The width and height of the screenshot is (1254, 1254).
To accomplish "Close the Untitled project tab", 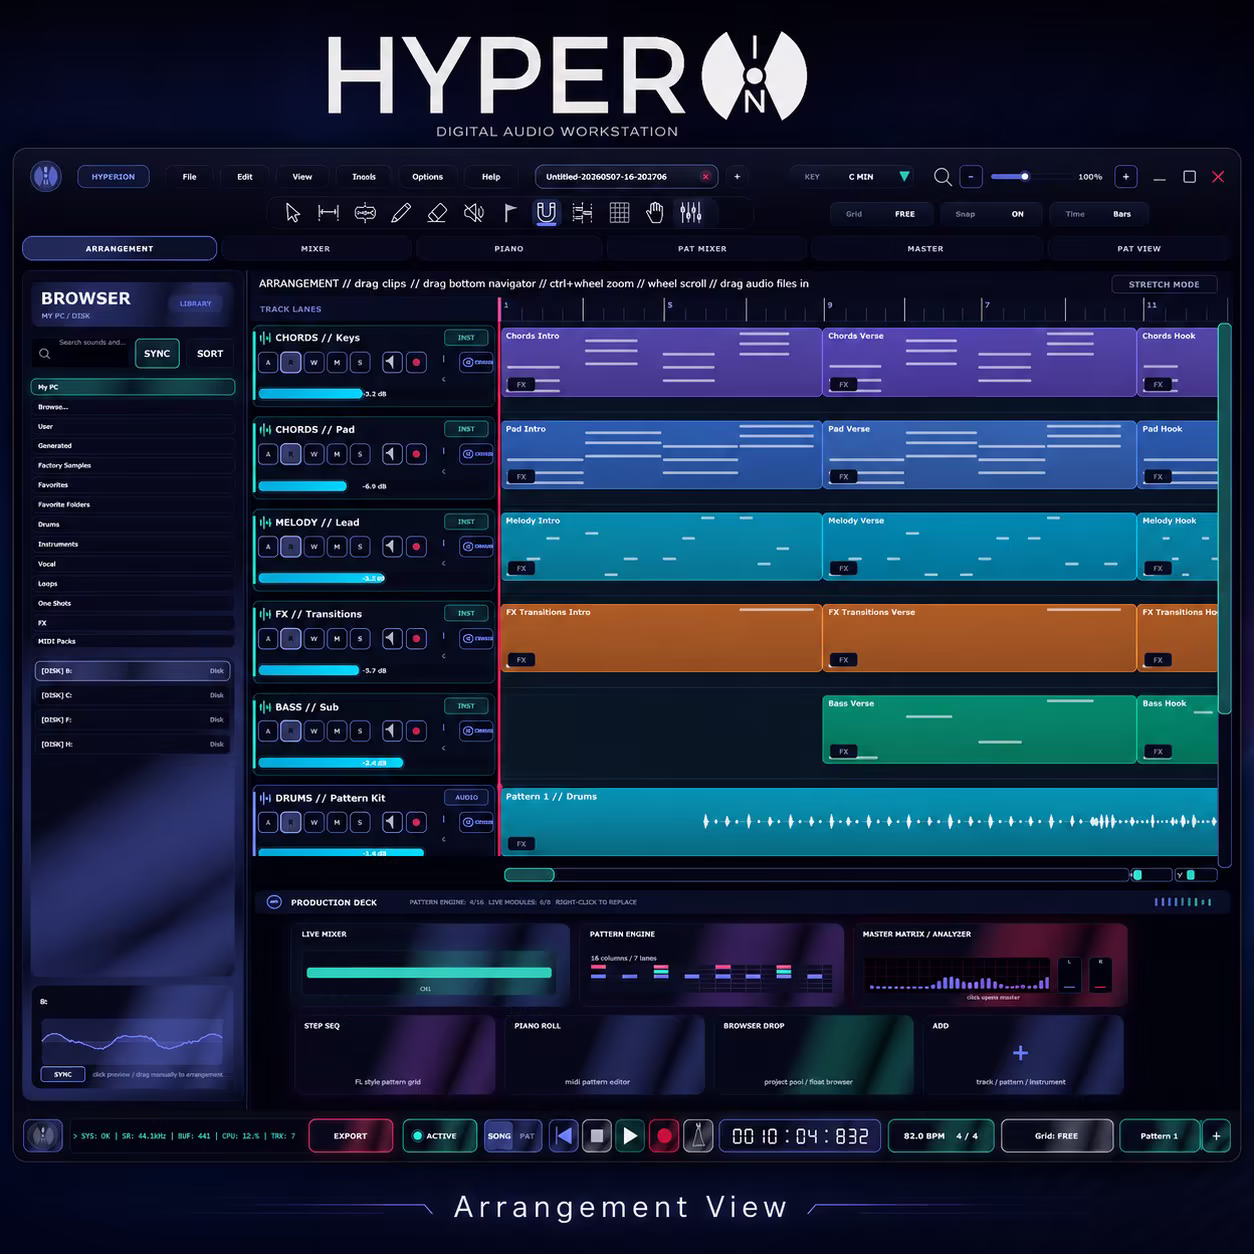I will coord(705,177).
